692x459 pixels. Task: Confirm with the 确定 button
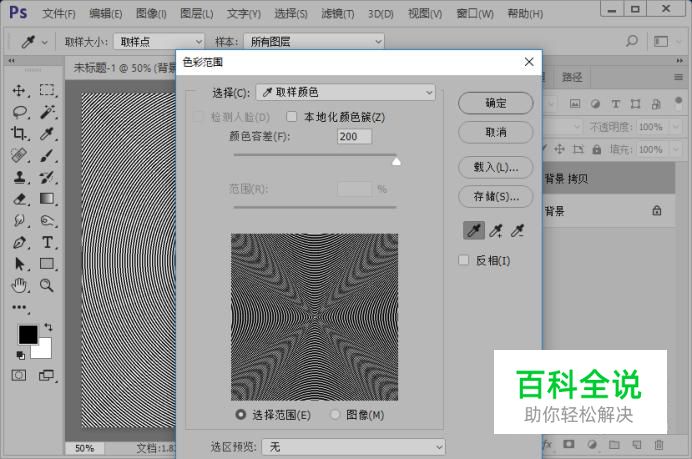(496, 103)
